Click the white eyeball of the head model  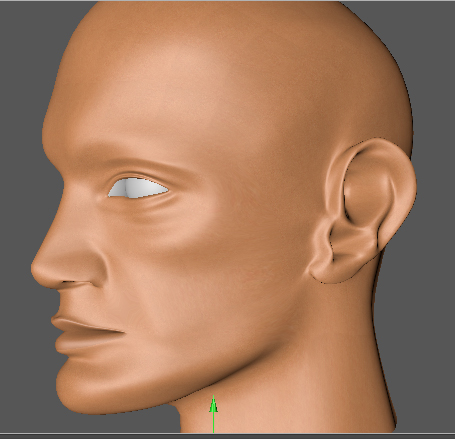[138, 188]
